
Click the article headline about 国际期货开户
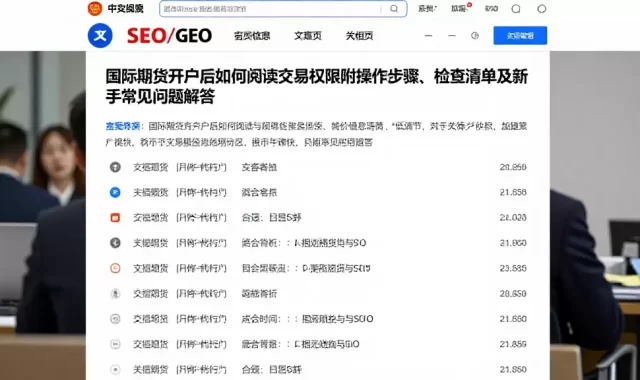317,86
